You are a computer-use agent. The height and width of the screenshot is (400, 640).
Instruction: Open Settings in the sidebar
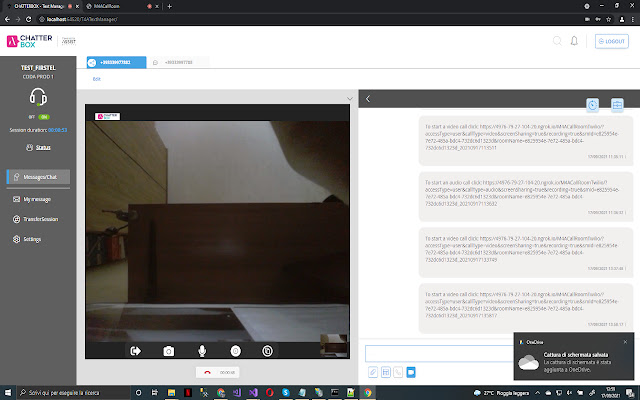point(32,239)
